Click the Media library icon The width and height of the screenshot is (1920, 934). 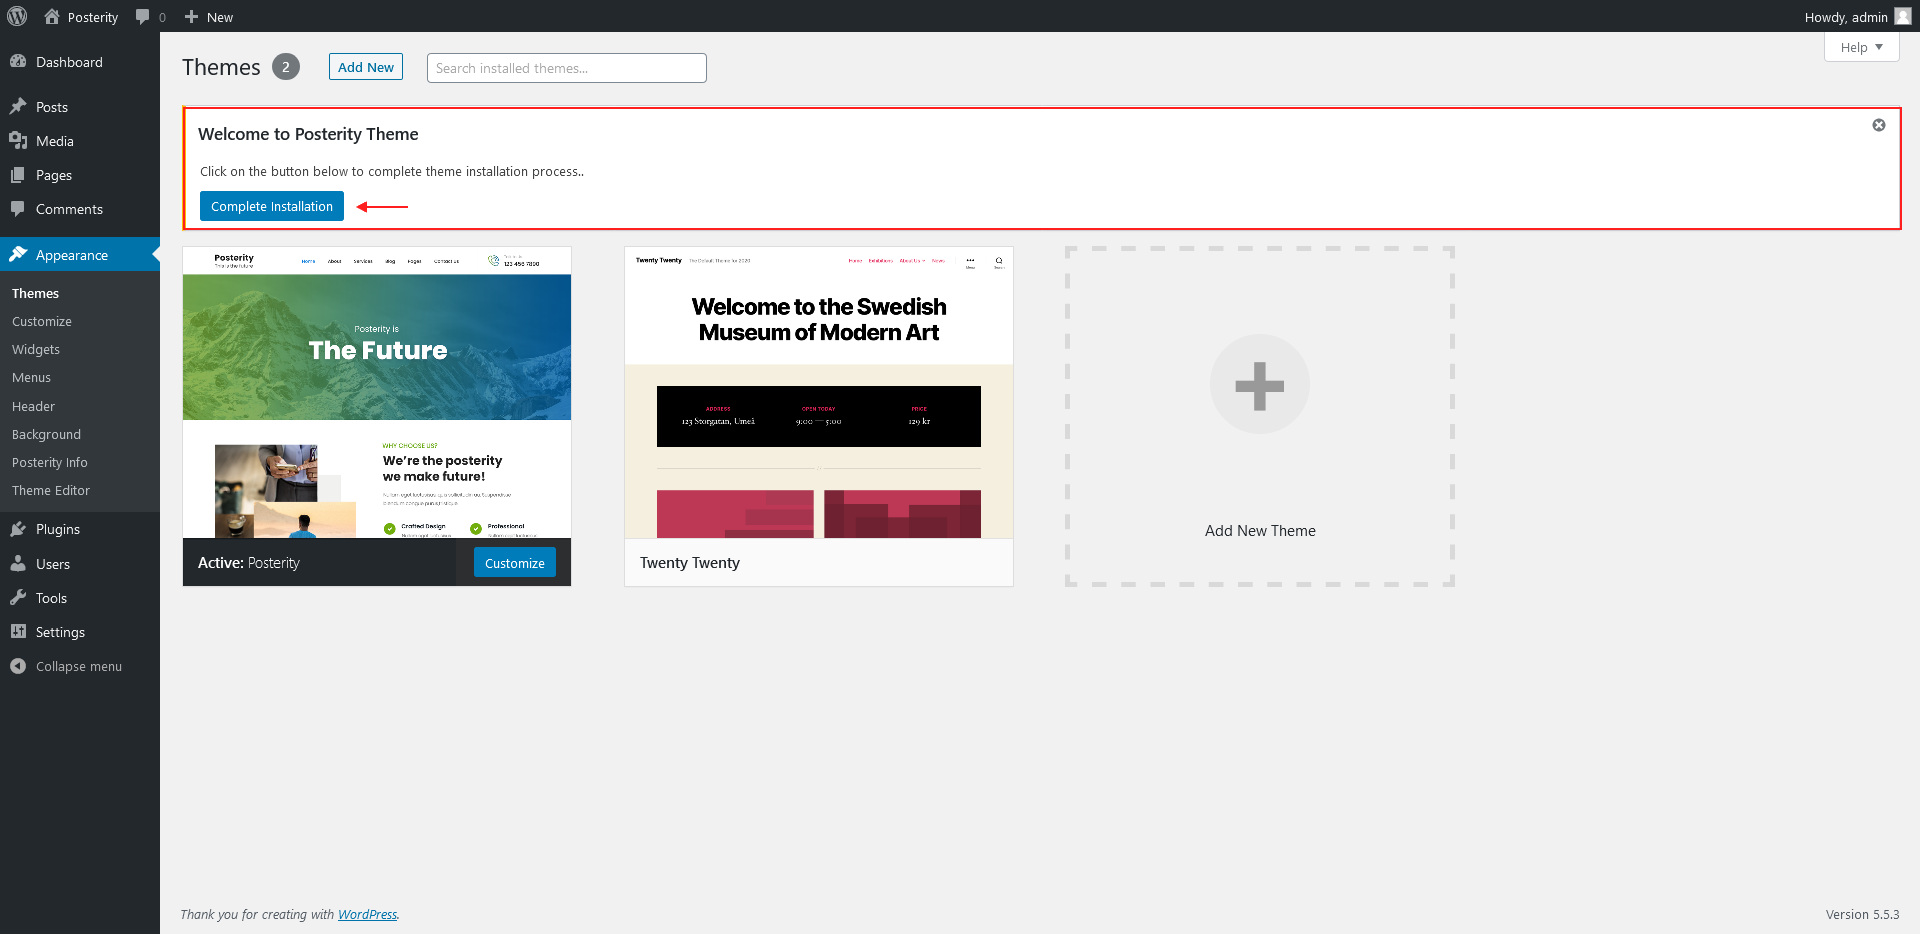click(18, 140)
